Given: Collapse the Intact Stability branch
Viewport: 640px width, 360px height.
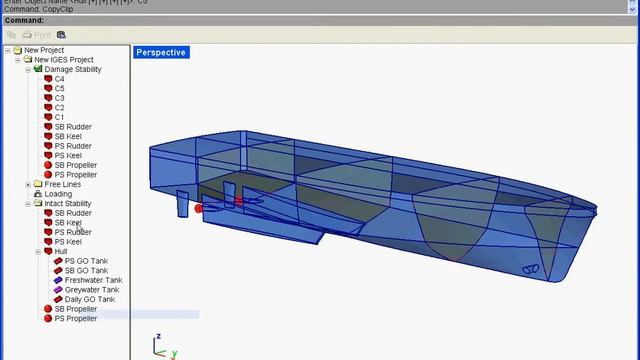Looking at the screenshot, I should click(x=28, y=204).
